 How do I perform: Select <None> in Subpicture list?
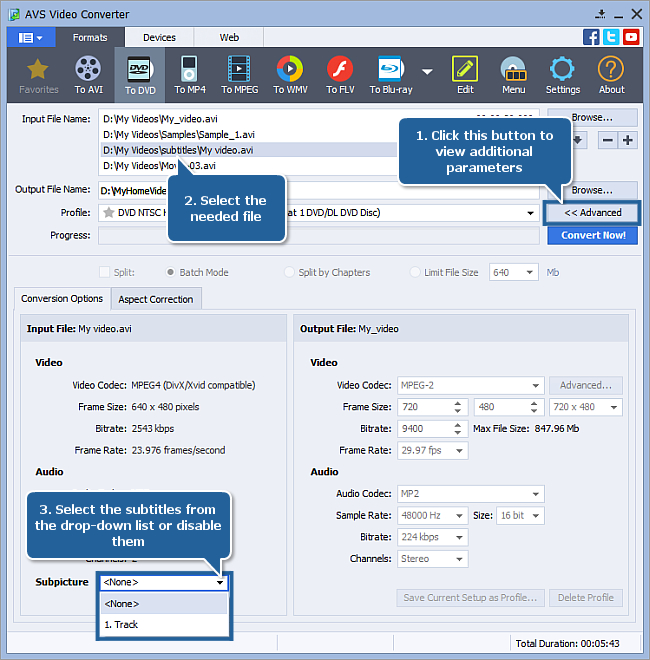pos(164,604)
